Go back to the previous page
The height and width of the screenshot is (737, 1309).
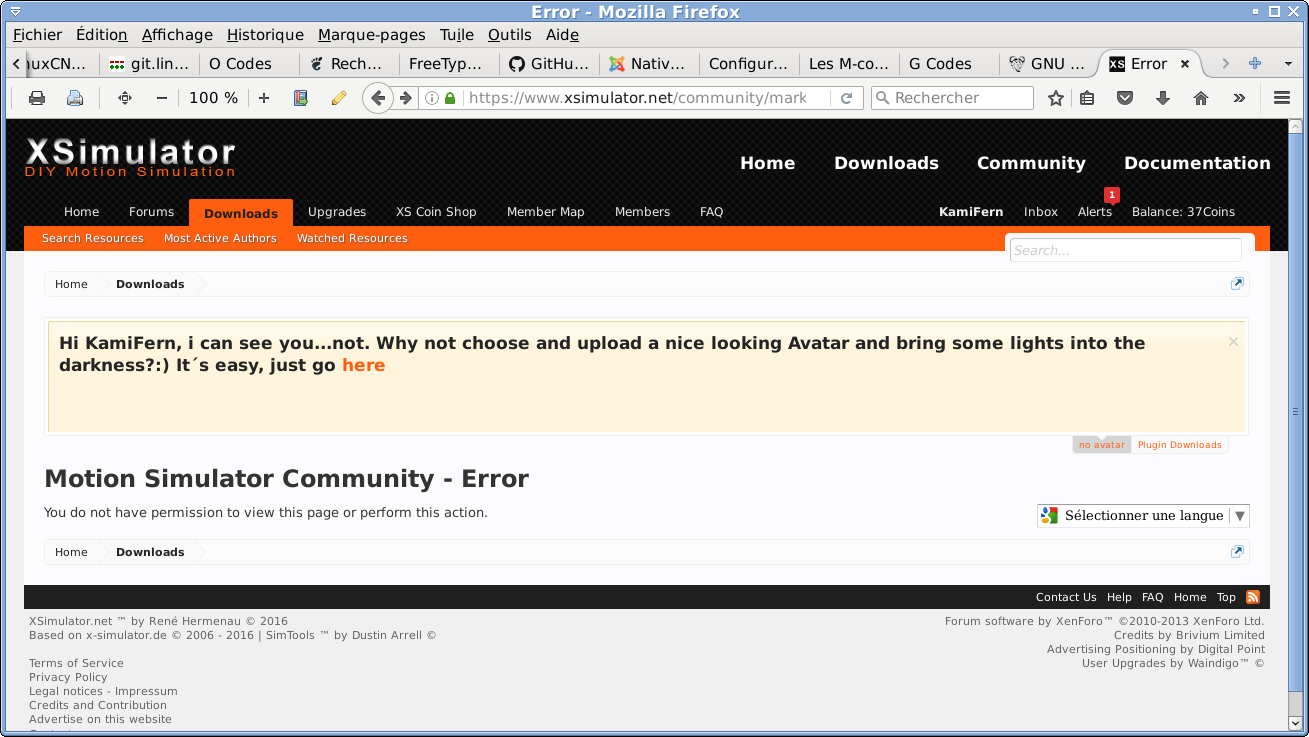pyautogui.click(x=378, y=98)
